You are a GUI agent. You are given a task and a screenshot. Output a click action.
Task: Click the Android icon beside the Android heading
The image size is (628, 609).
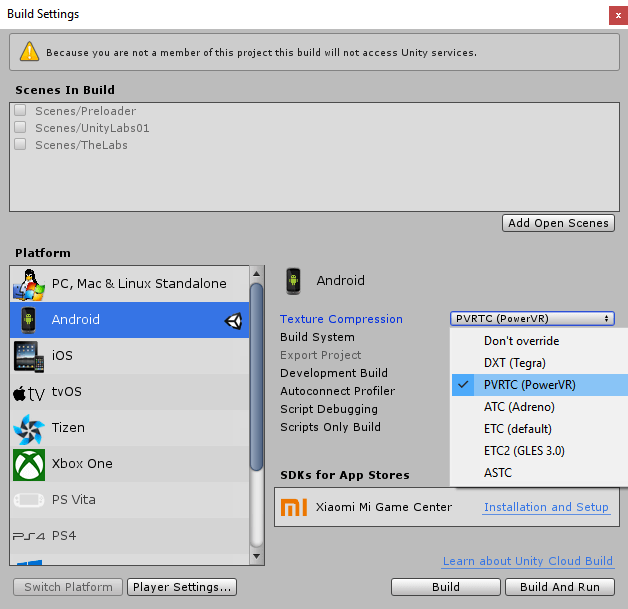(x=294, y=281)
